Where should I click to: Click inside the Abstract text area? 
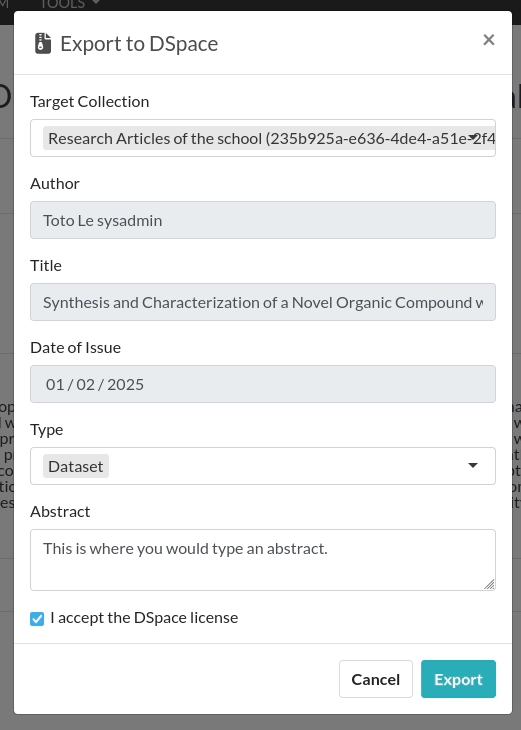pyautogui.click(x=263, y=560)
